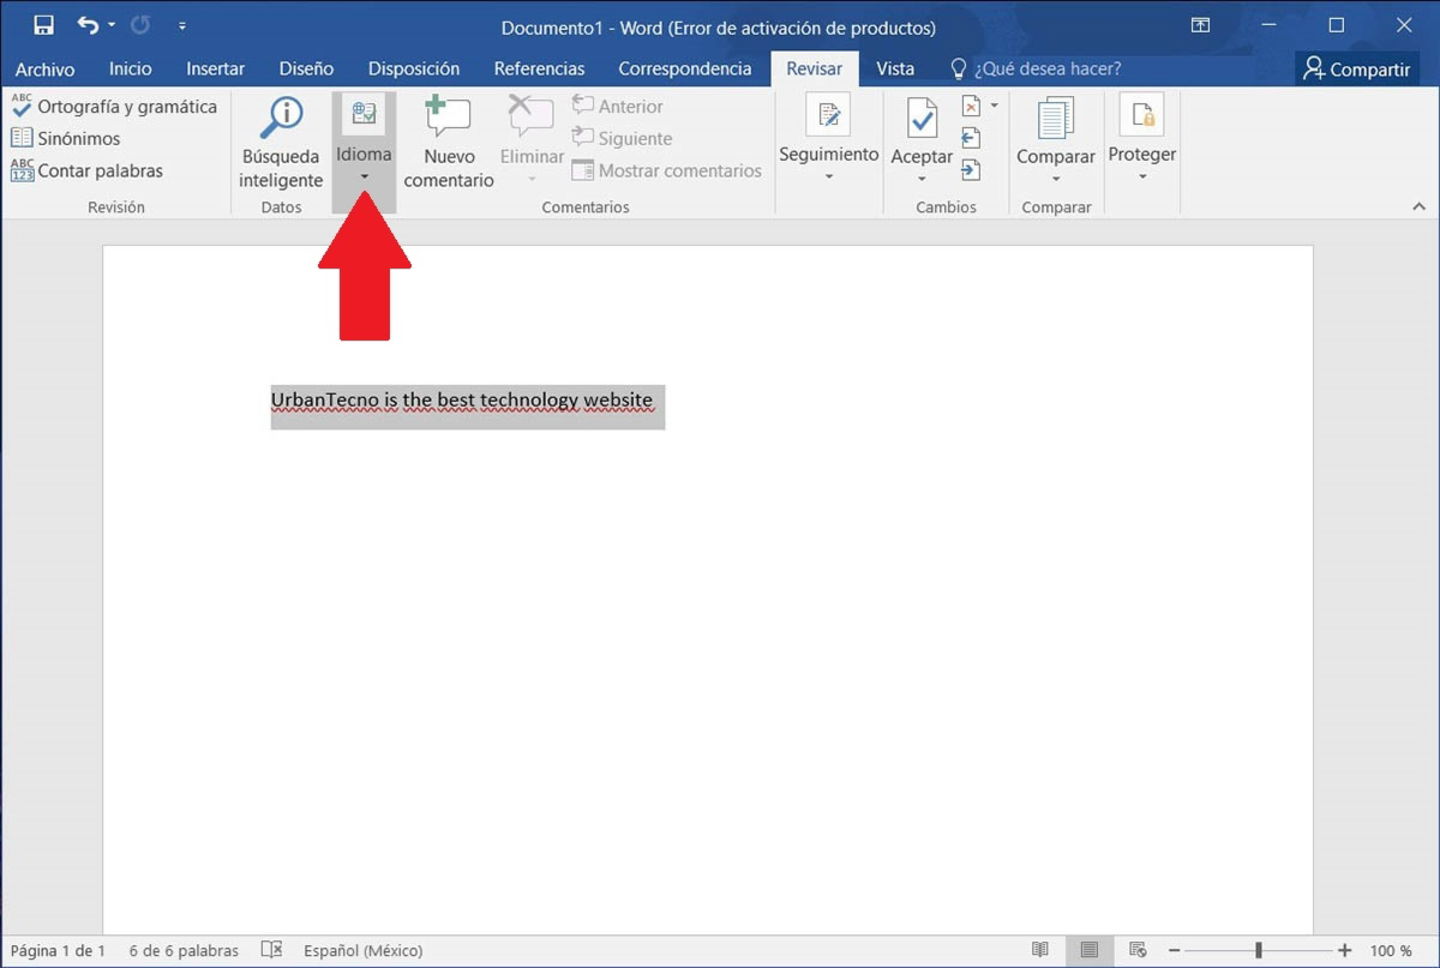Click Página 1 de 1 in status bar
The height and width of the screenshot is (968, 1440).
click(x=58, y=950)
